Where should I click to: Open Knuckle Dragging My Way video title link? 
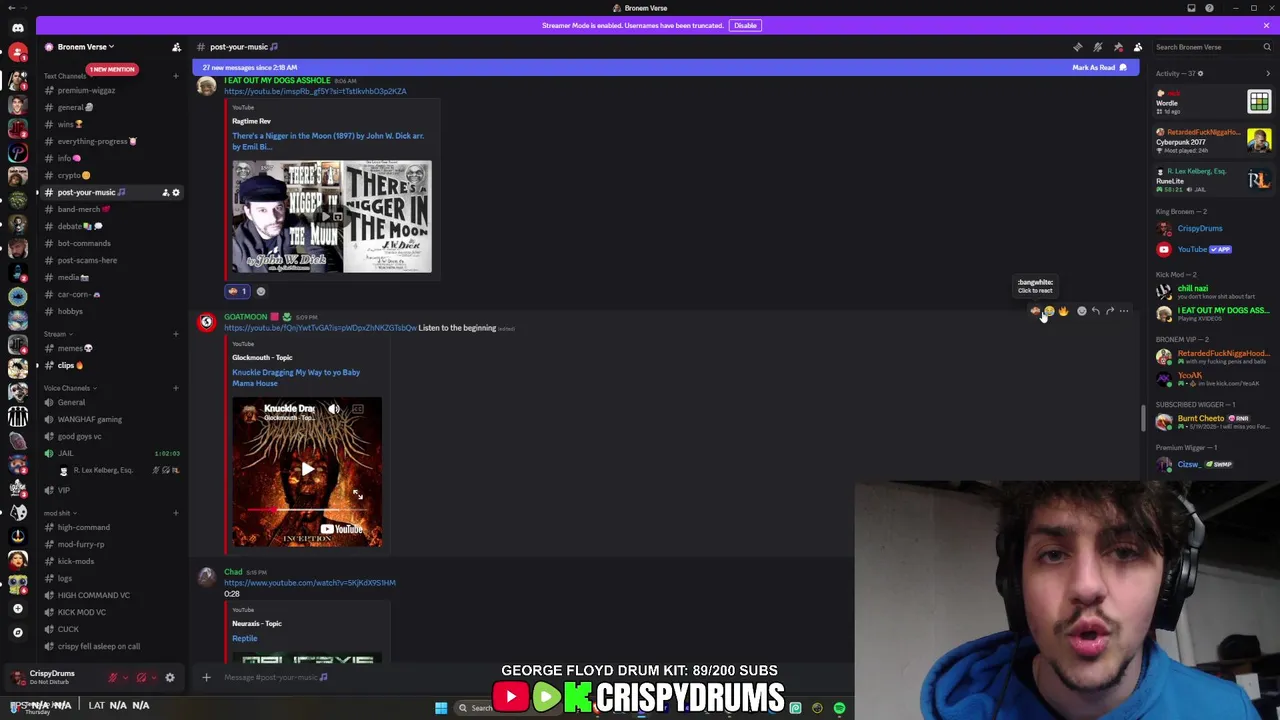[x=296, y=378]
